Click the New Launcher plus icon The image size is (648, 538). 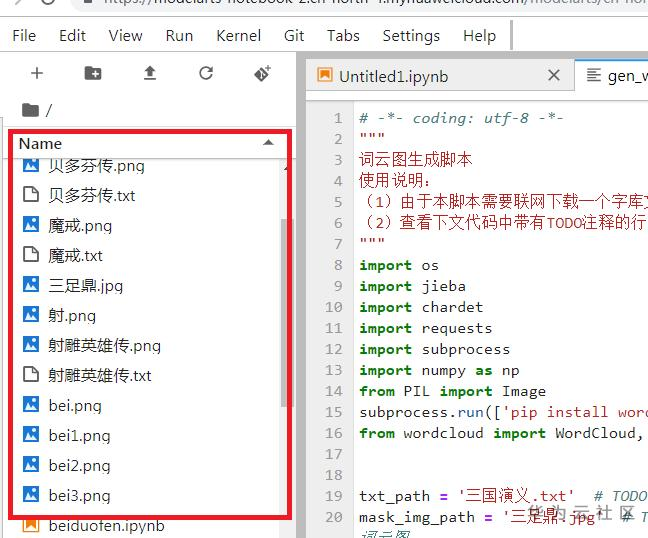click(37, 73)
